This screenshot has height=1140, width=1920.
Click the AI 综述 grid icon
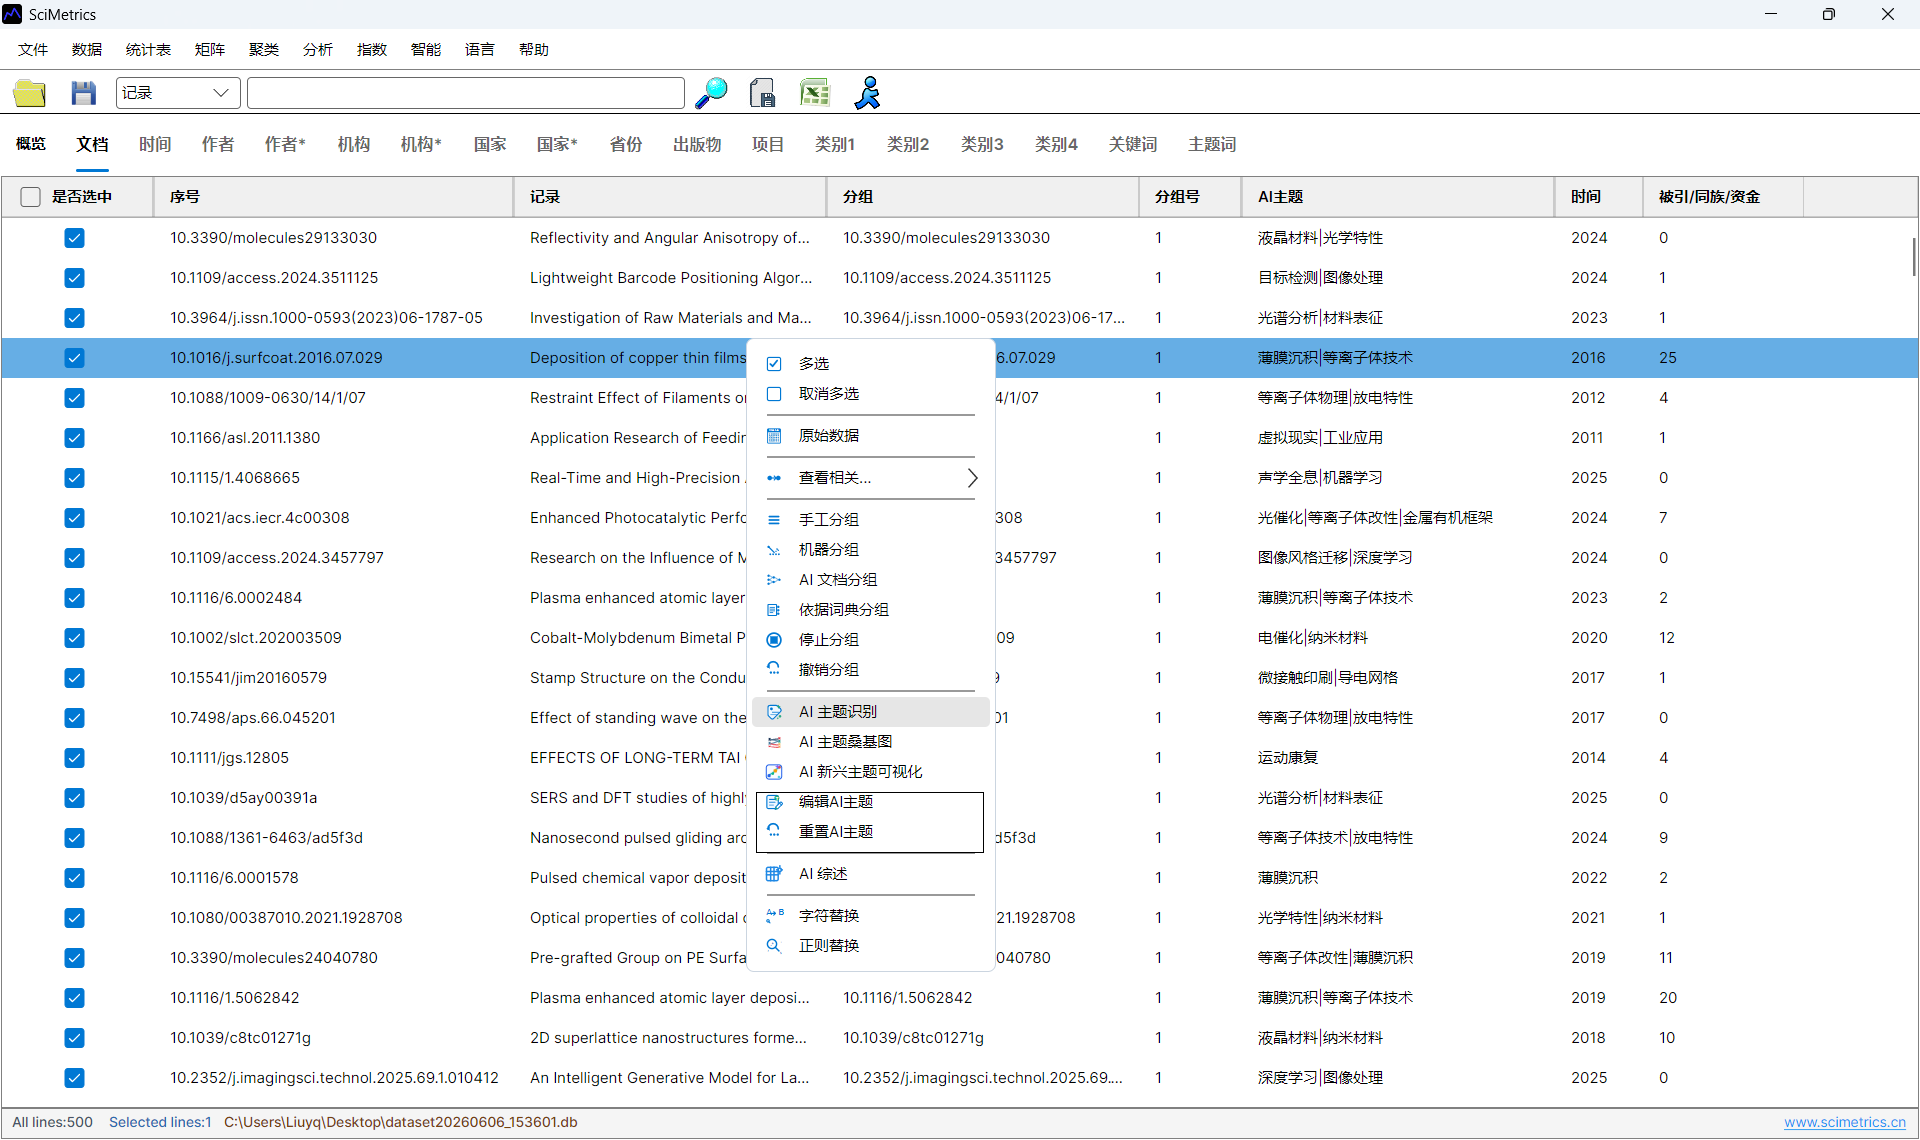[774, 874]
